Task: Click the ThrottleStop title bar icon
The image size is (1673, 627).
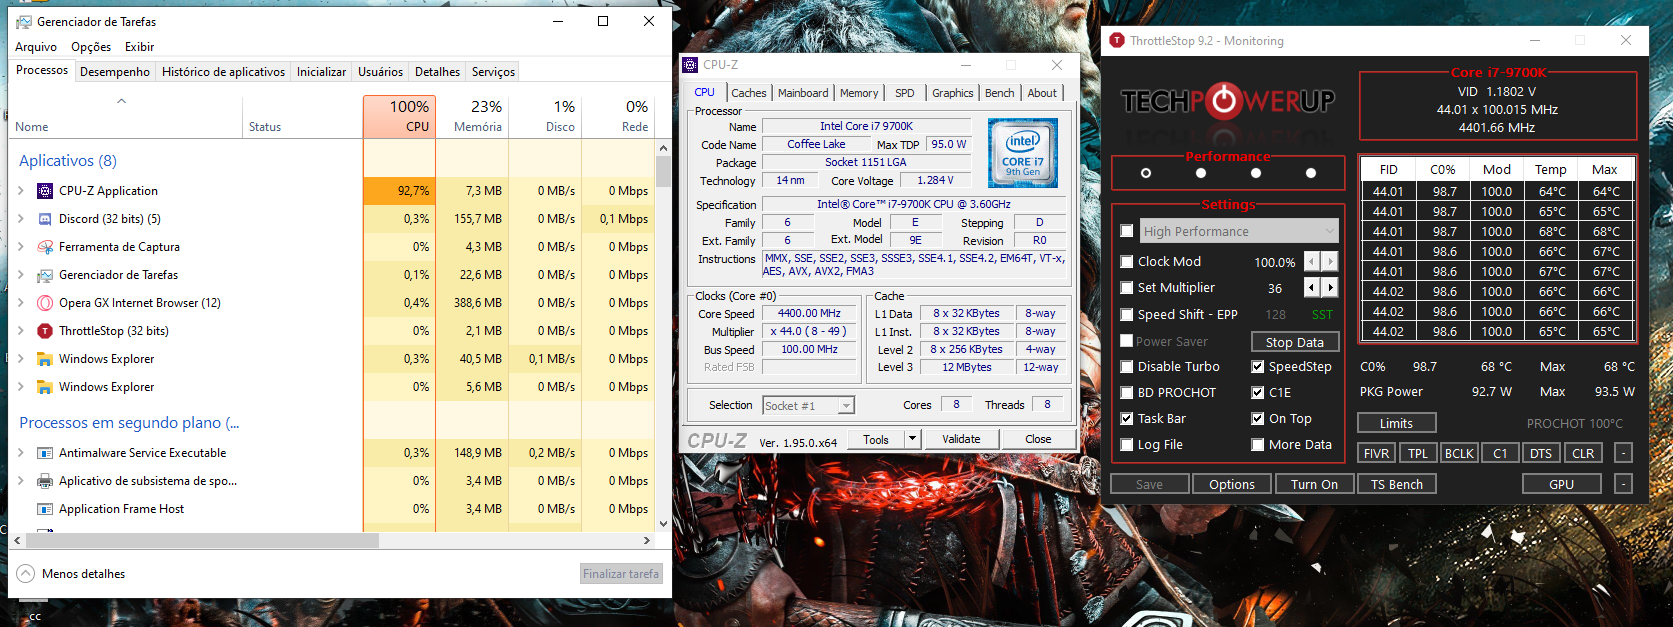Action: click(x=1117, y=40)
